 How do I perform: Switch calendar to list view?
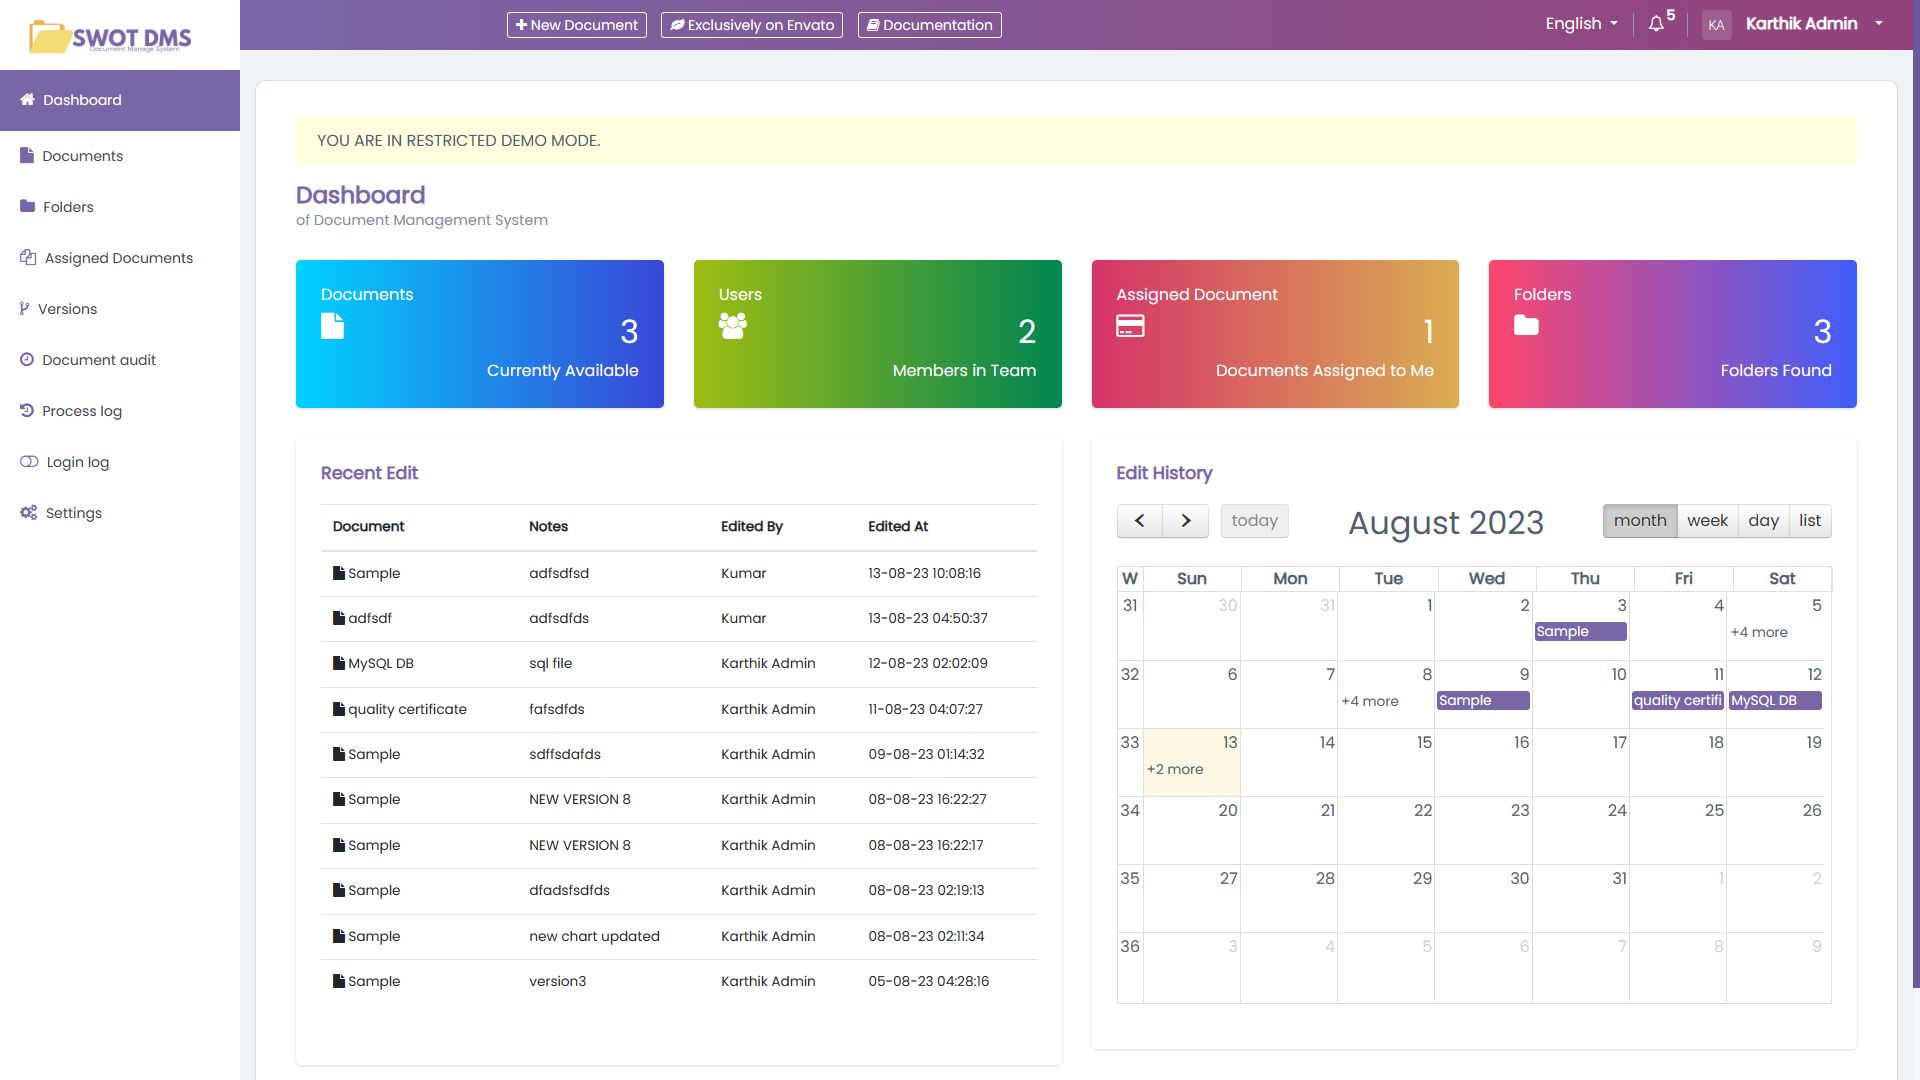click(1810, 521)
